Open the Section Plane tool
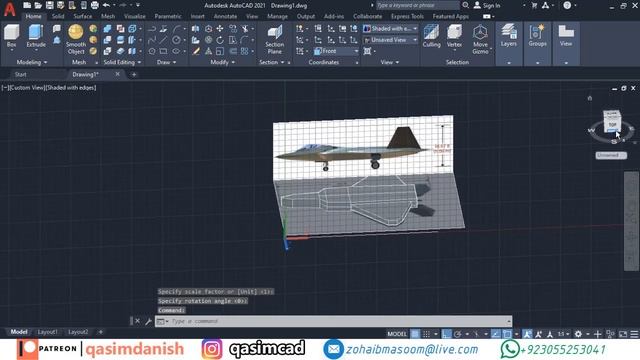 pyautogui.click(x=275, y=39)
